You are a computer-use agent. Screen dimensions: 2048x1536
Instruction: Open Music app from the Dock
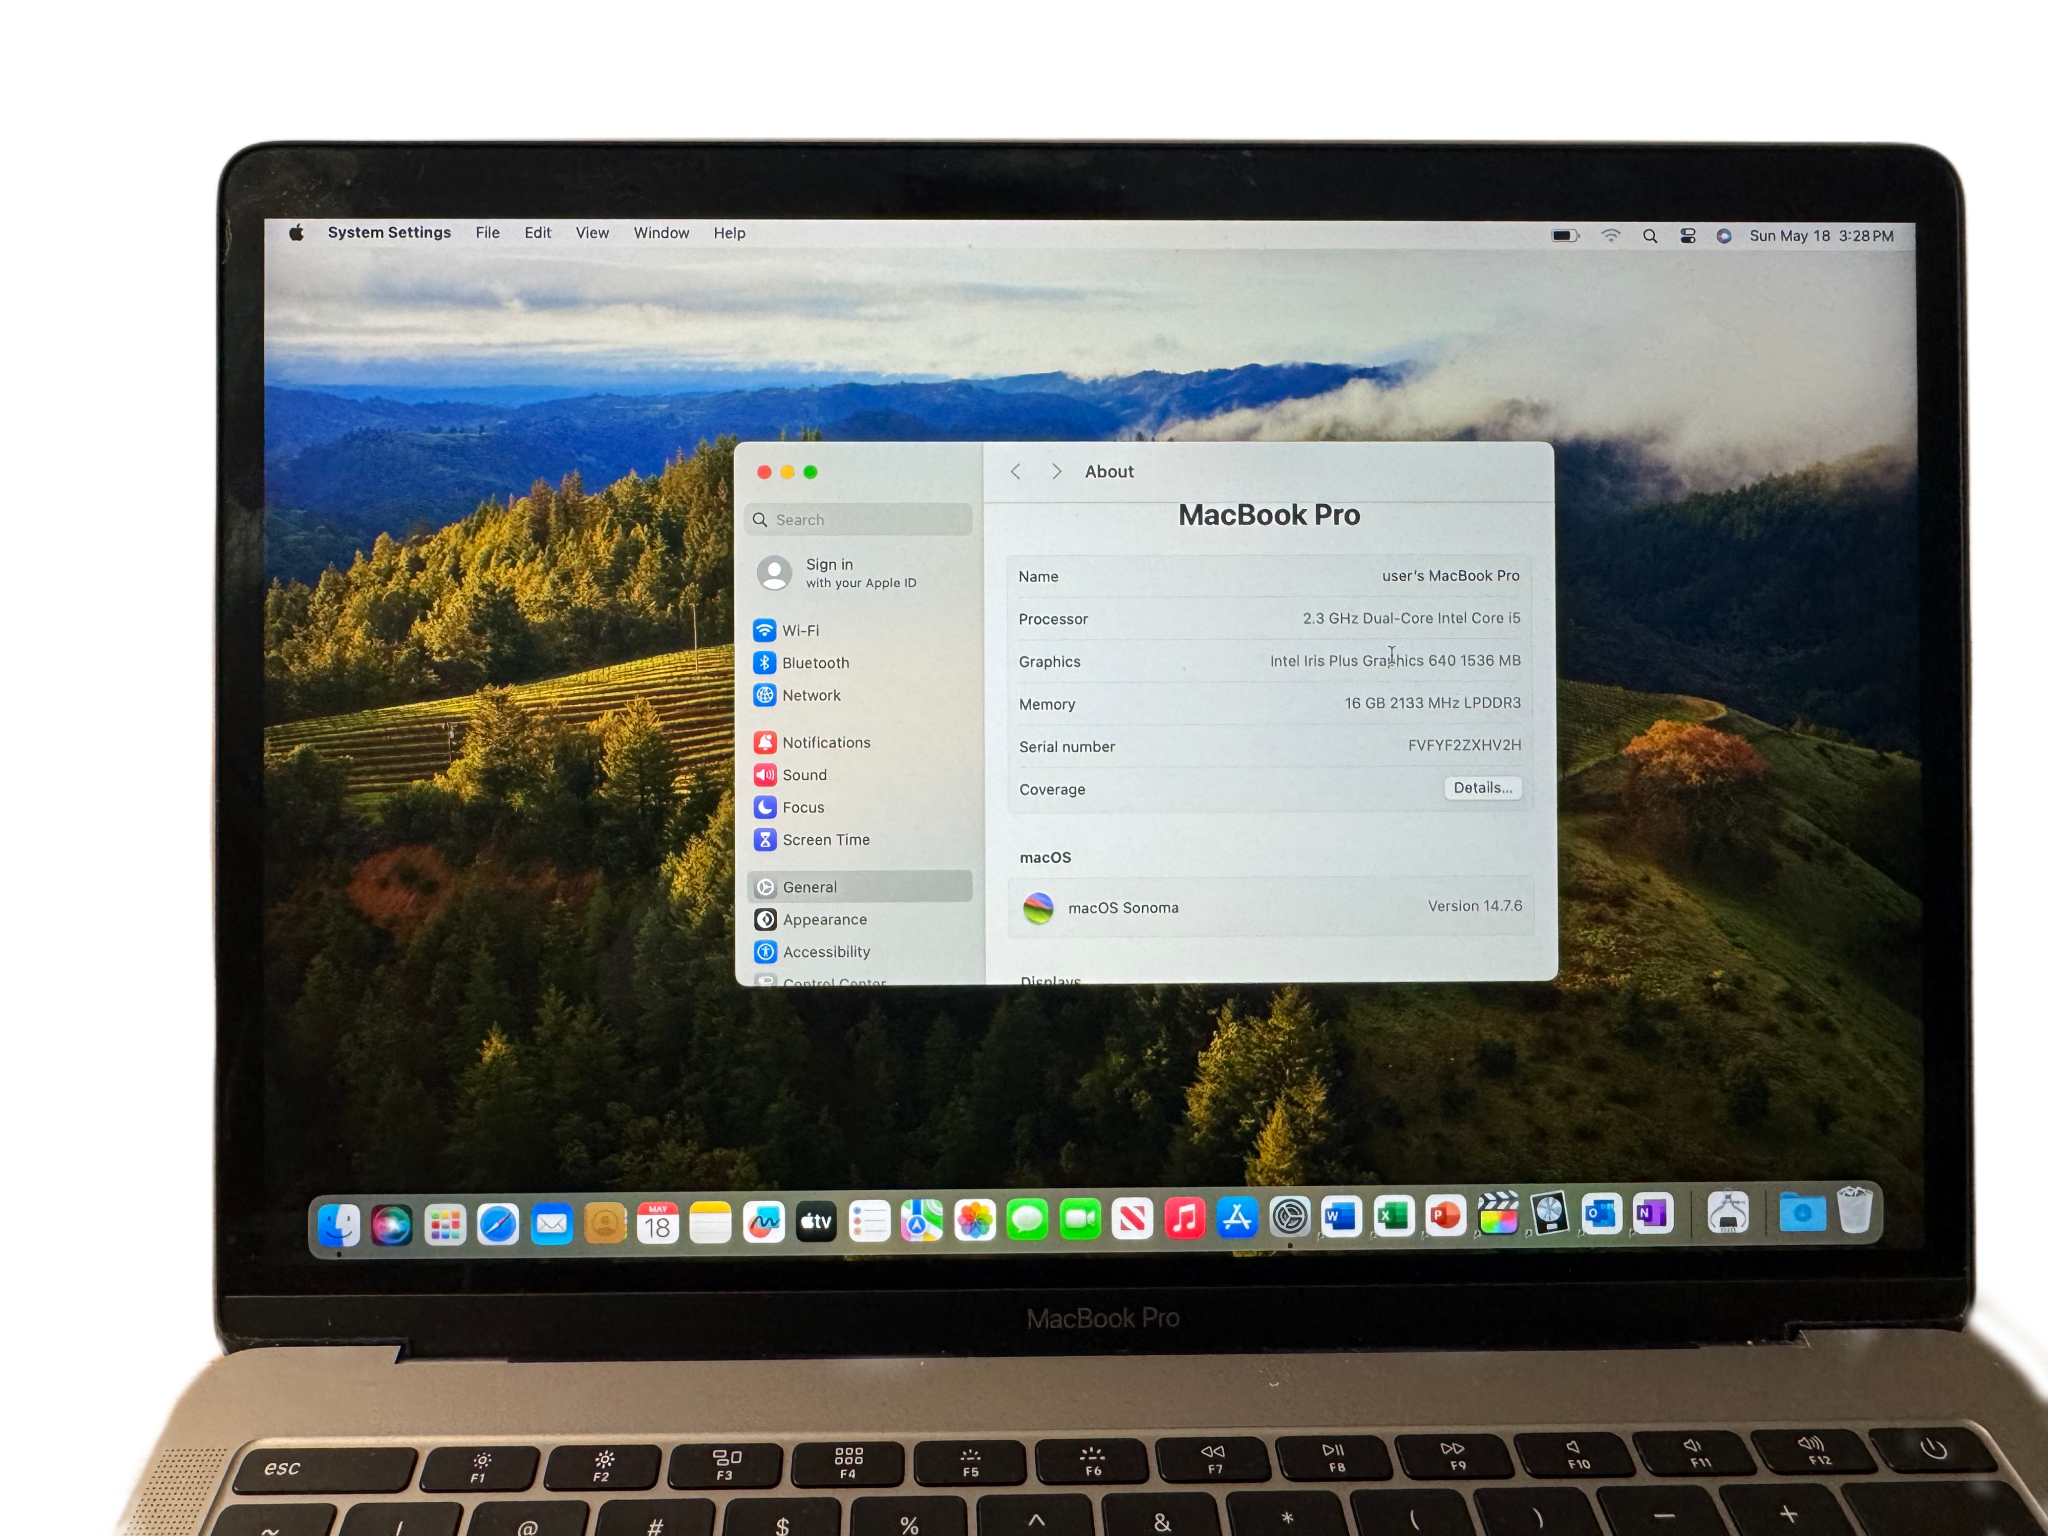[1185, 1219]
